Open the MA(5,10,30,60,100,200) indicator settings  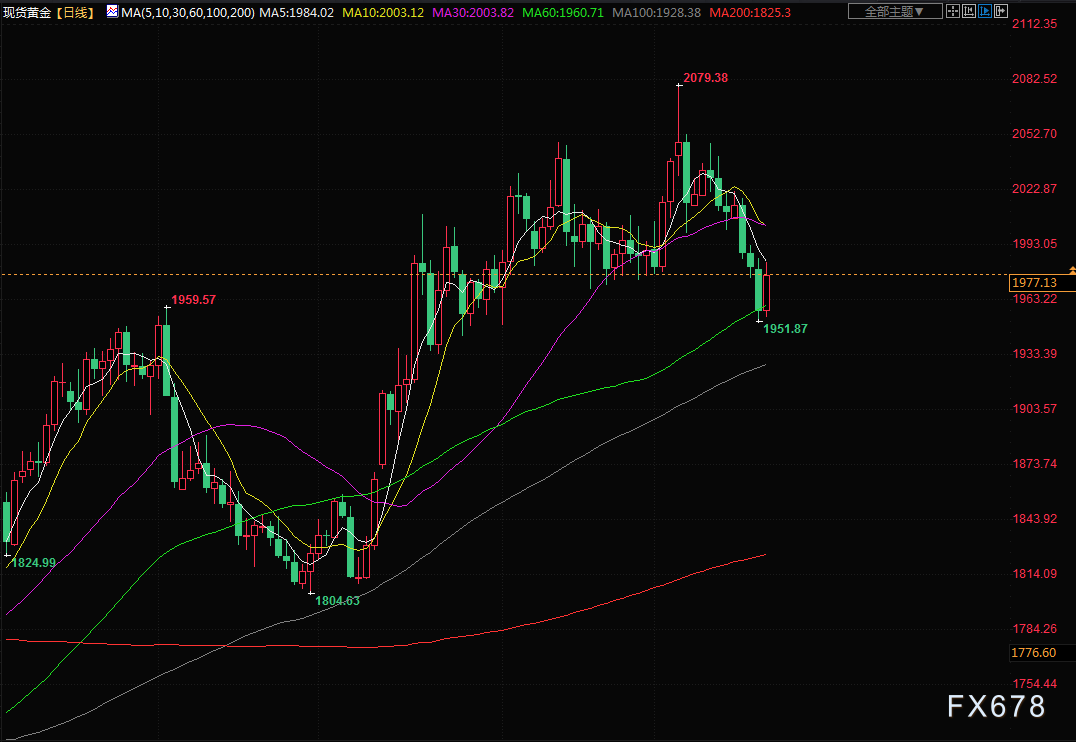click(x=187, y=13)
